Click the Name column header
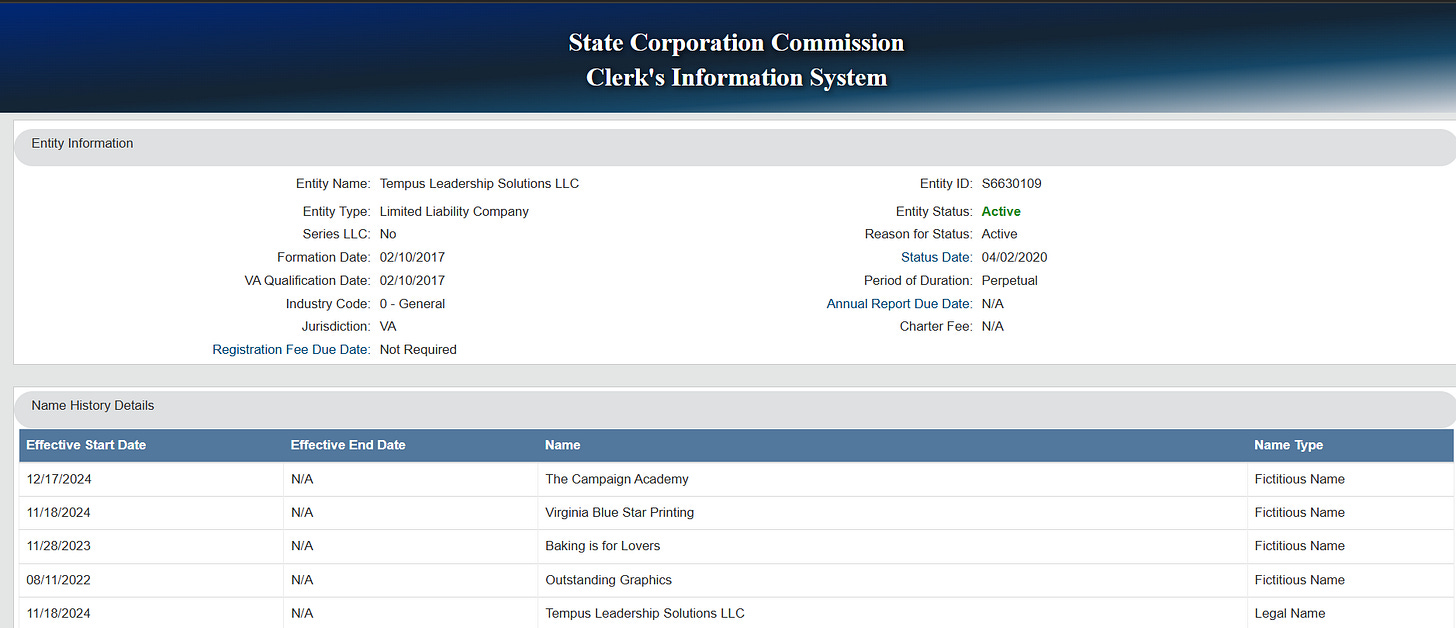The height and width of the screenshot is (628, 1456). click(562, 445)
